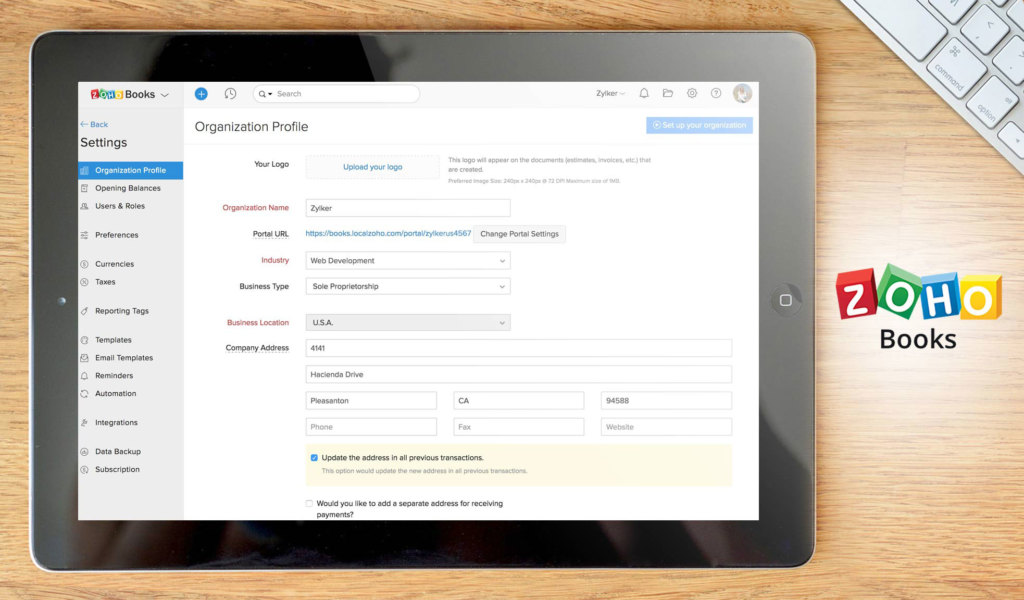Click the help question mark icon
1024x600 pixels.
716,94
